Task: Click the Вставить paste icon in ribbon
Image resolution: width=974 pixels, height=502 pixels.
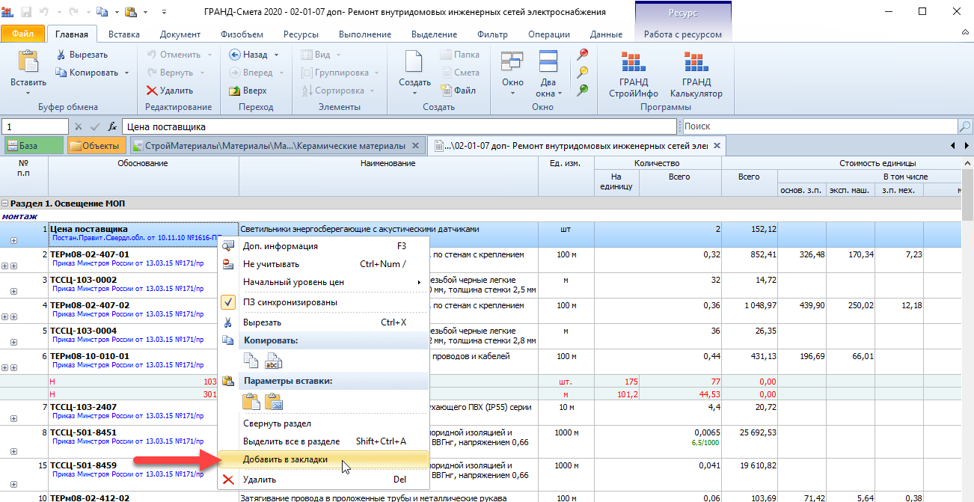Action: tap(27, 63)
